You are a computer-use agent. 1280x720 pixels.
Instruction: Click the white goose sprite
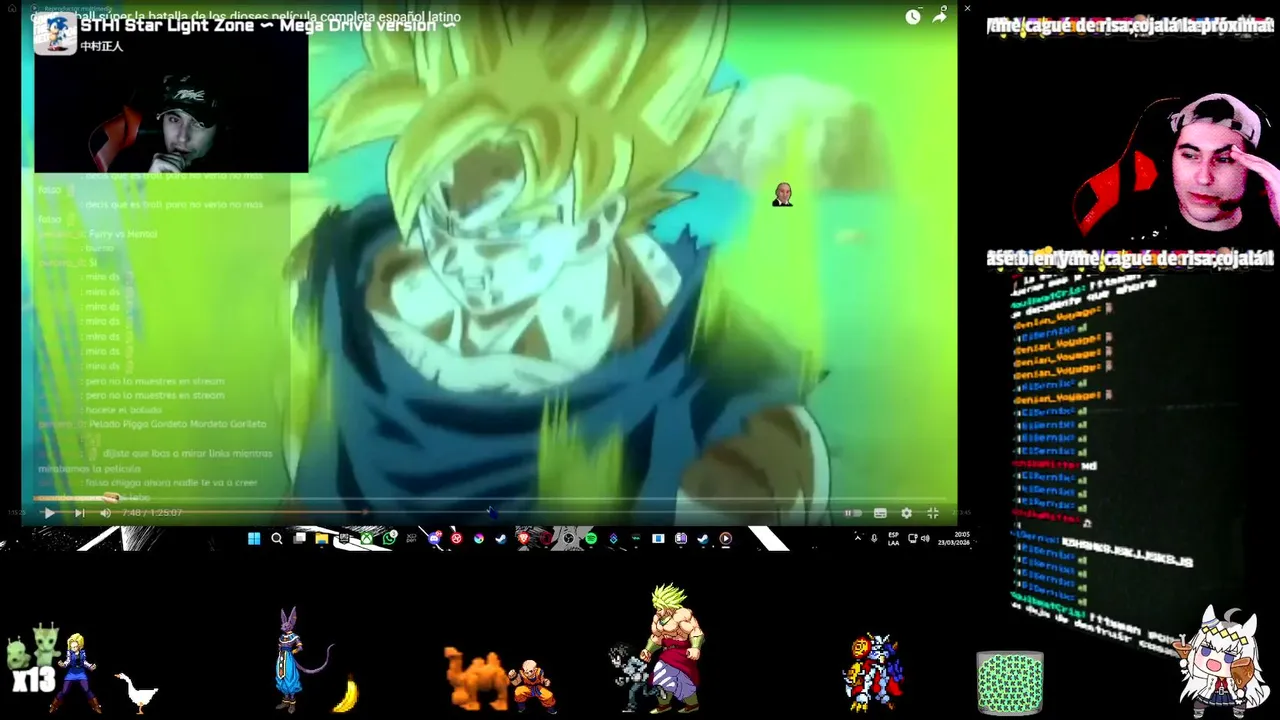pyautogui.click(x=135, y=692)
